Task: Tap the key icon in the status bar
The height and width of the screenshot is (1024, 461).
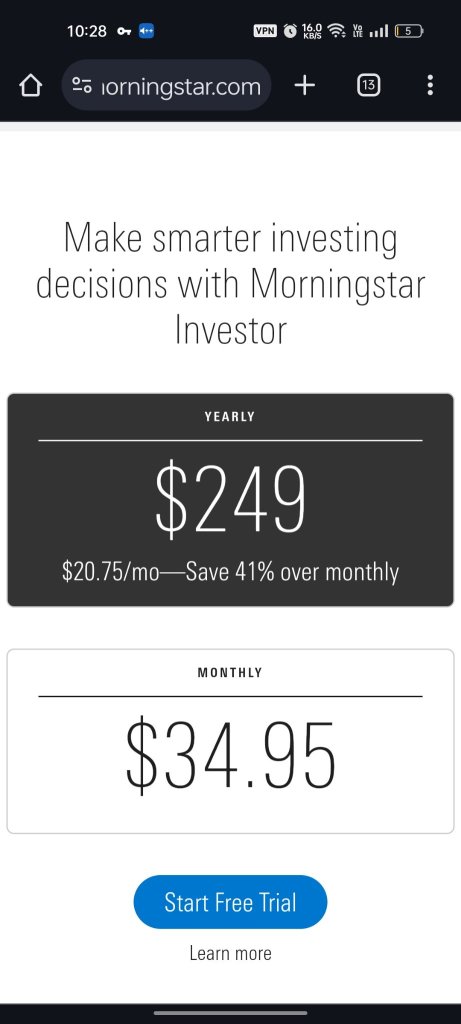Action: click(x=123, y=31)
